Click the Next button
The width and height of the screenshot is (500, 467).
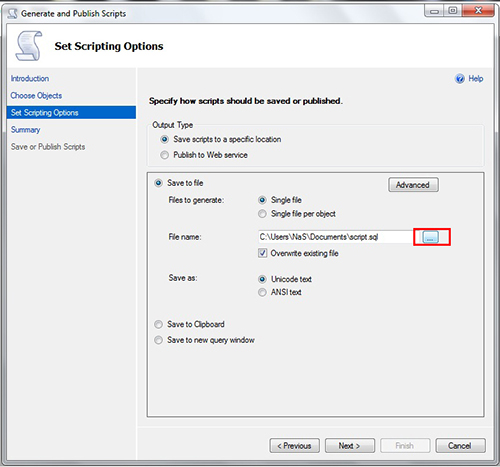(350, 446)
